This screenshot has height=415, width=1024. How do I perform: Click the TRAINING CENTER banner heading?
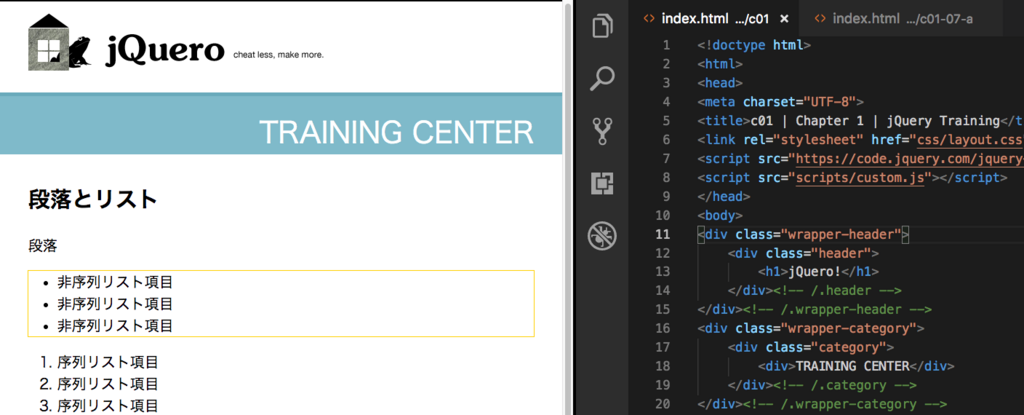pos(396,133)
